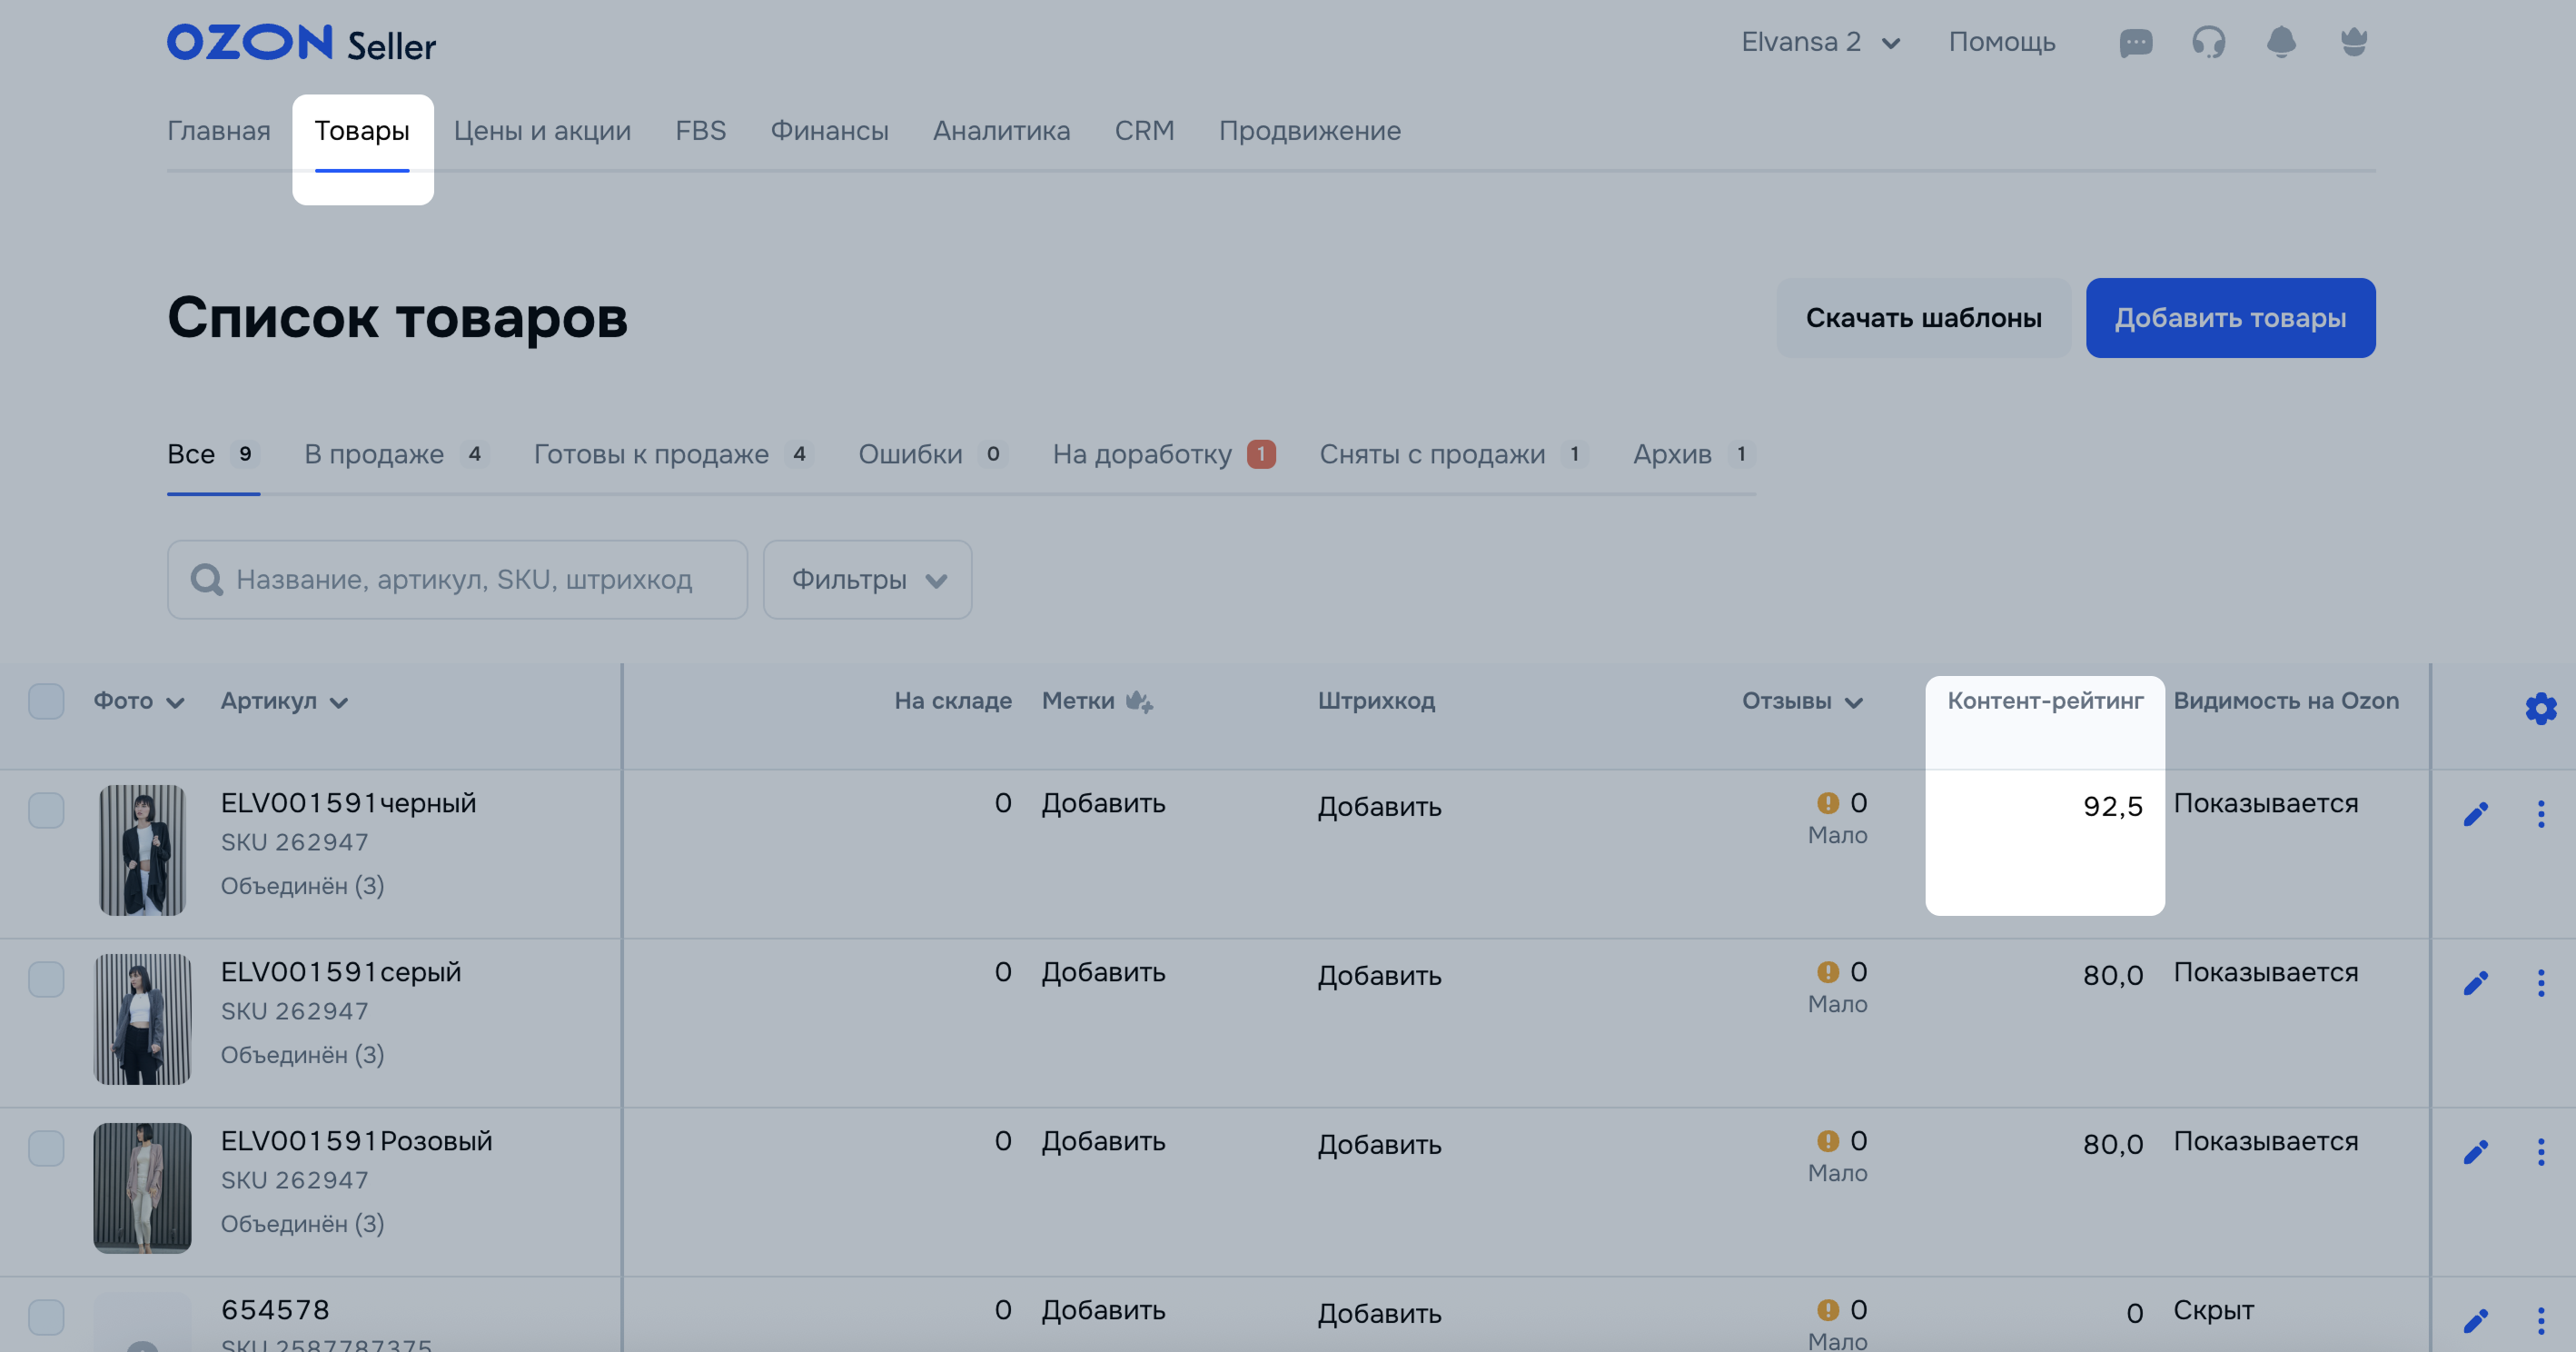
Task: Switch to Готовы к продаже tab
Action: pos(673,454)
